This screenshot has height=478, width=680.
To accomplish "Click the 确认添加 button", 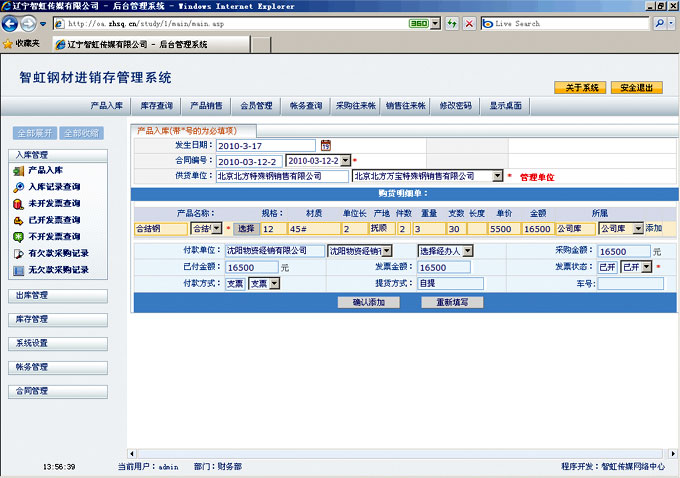I will (362, 301).
